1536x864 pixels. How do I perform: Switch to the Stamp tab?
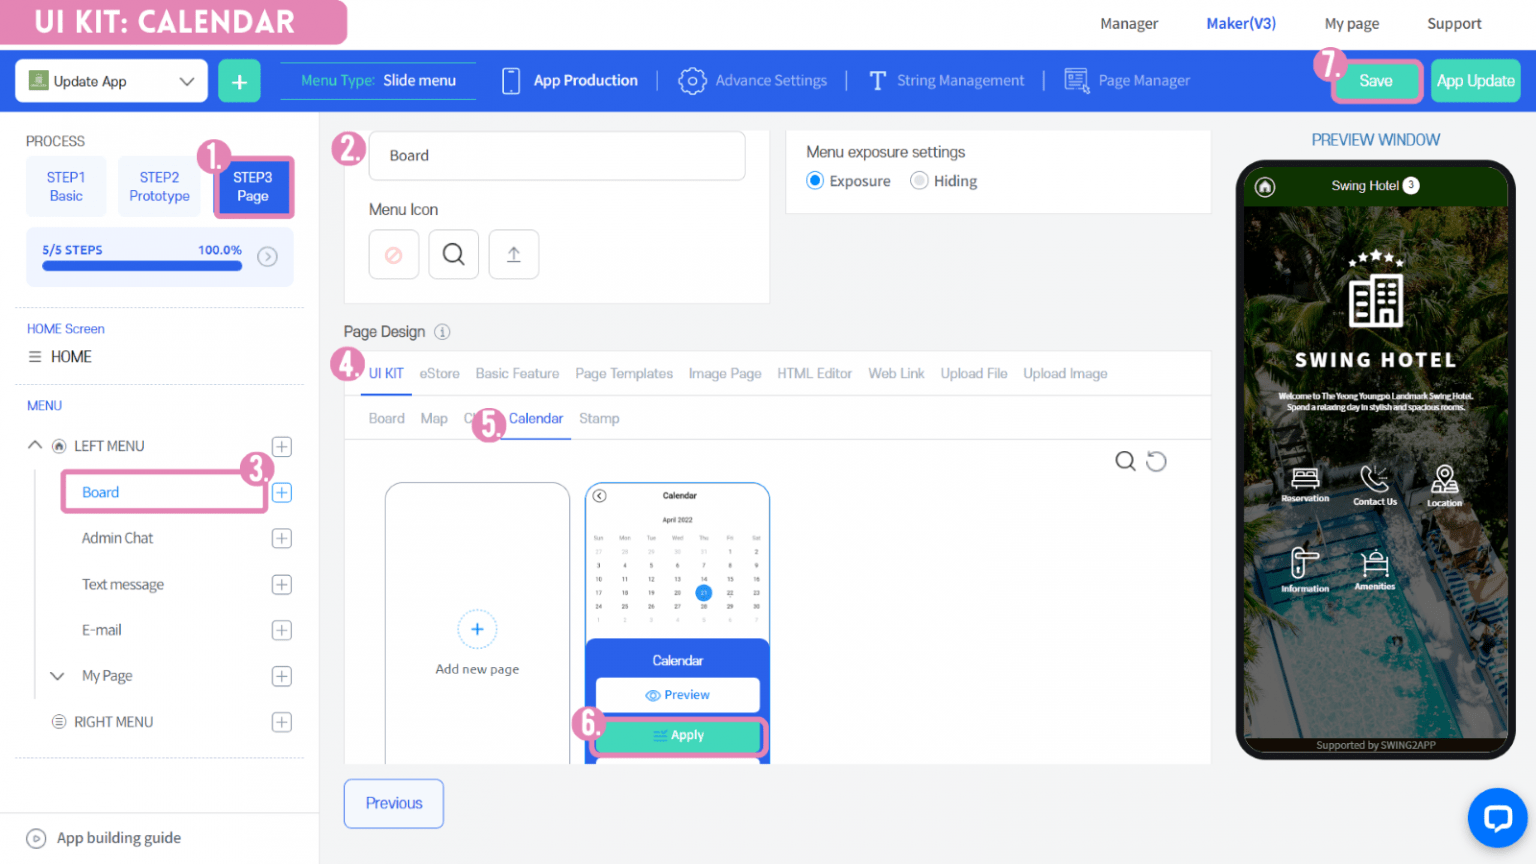pos(599,418)
